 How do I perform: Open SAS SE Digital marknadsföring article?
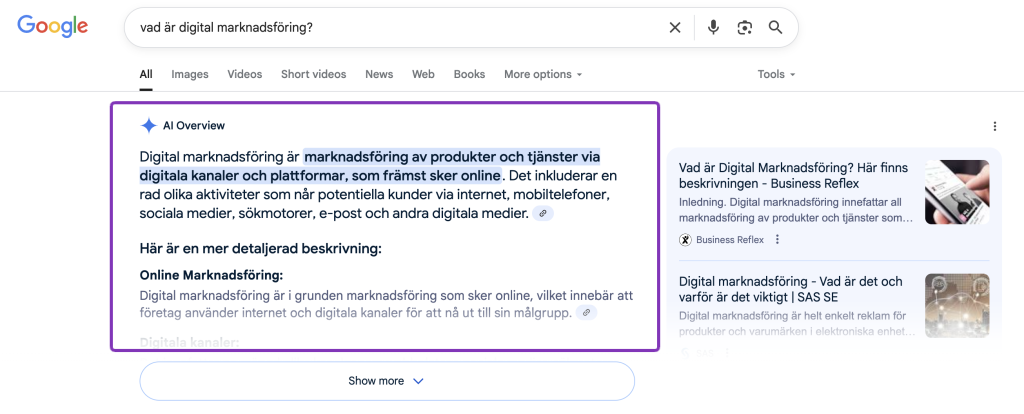click(790, 289)
